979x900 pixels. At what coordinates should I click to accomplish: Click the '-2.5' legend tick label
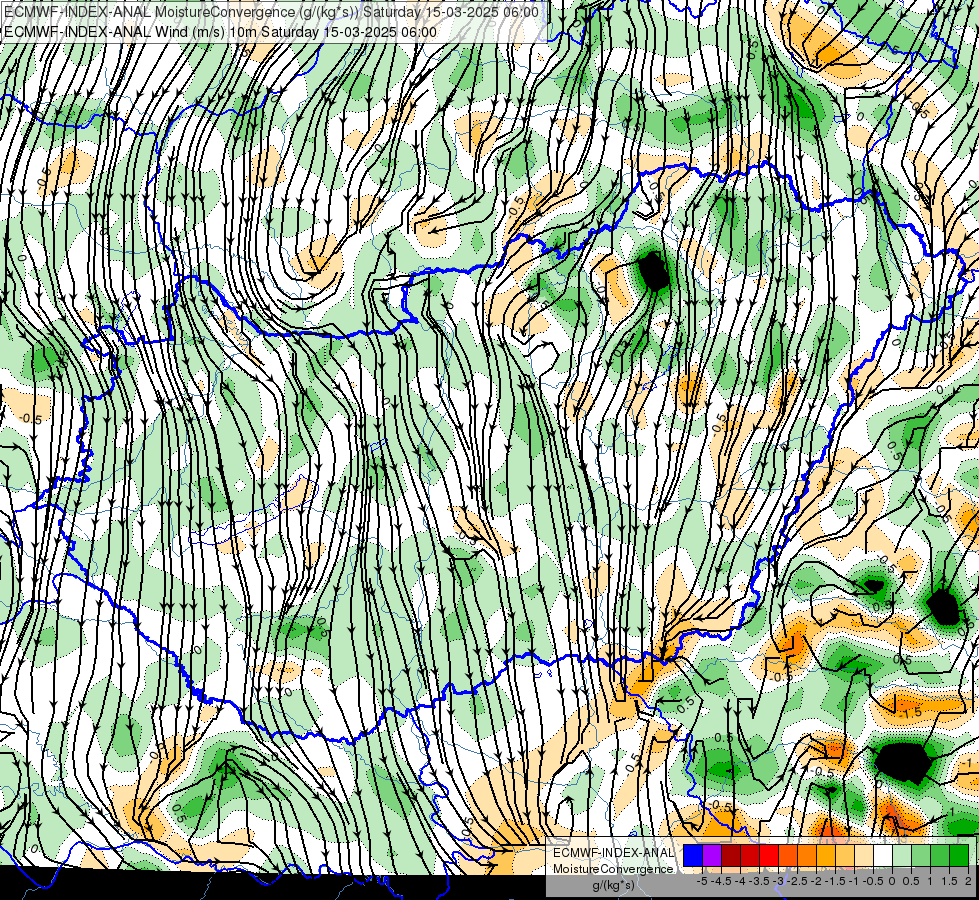797,881
